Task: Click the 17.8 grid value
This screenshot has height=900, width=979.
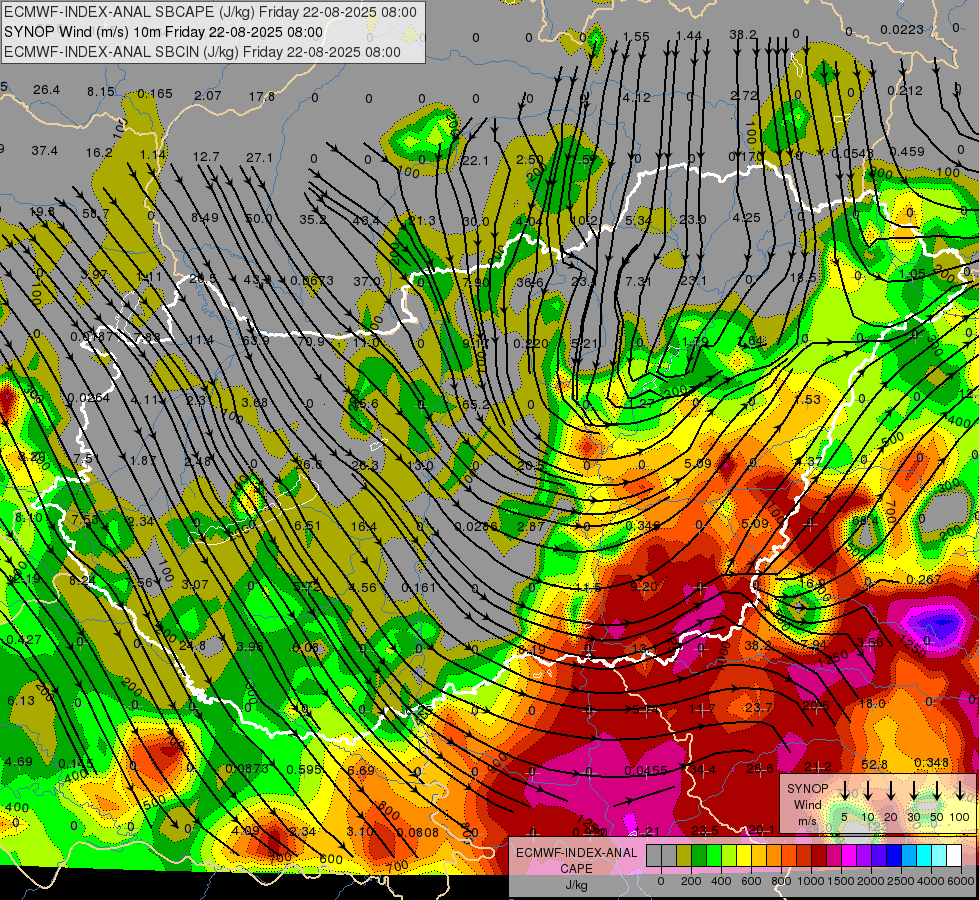Action: tap(262, 96)
